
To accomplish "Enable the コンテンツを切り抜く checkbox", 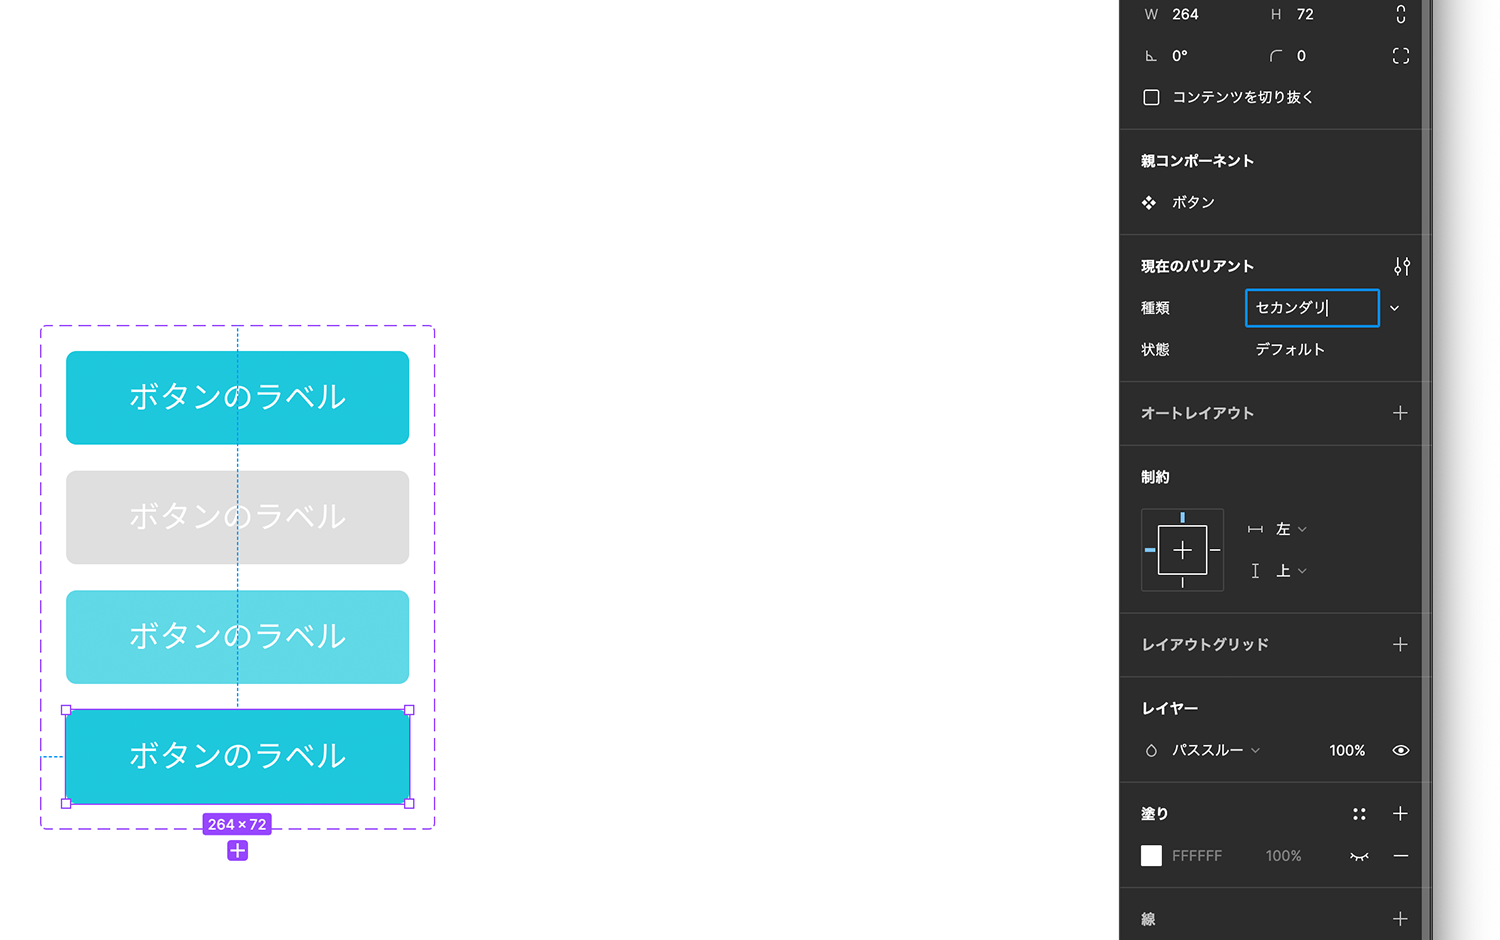I will coord(1151,97).
